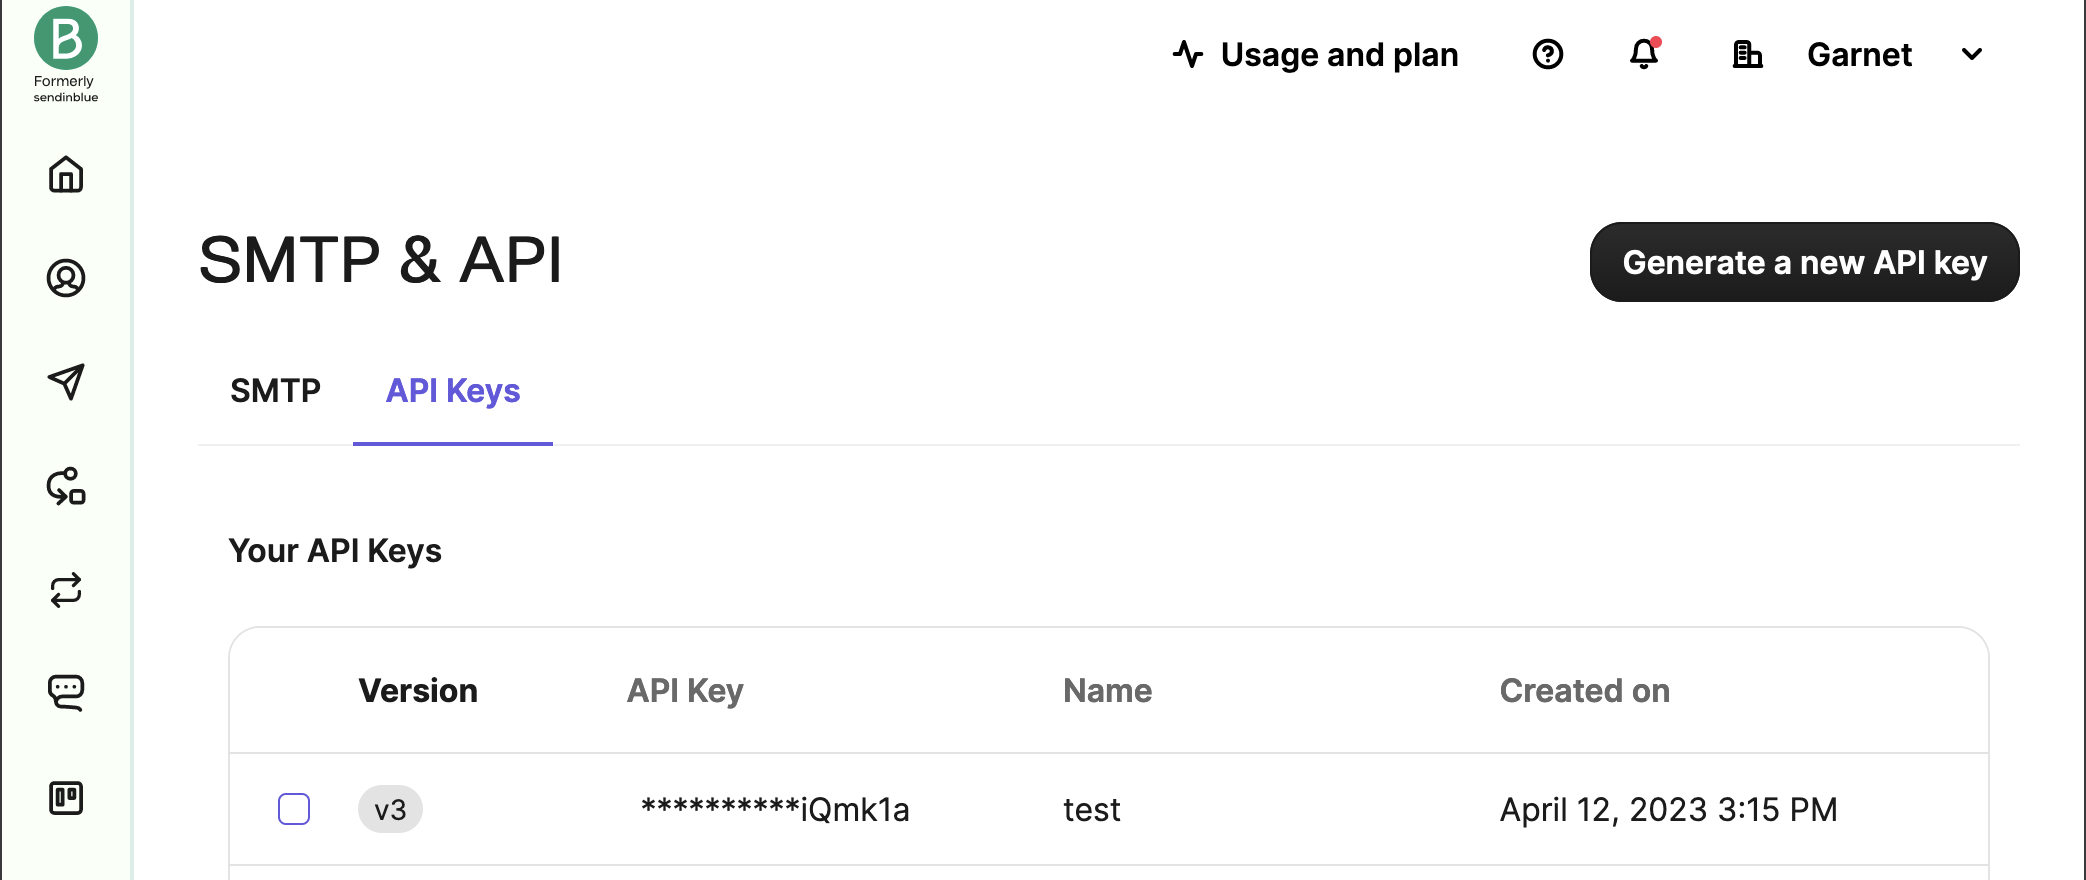Check the notifications bell
Image resolution: width=2086 pixels, height=880 pixels.
[x=1641, y=55]
